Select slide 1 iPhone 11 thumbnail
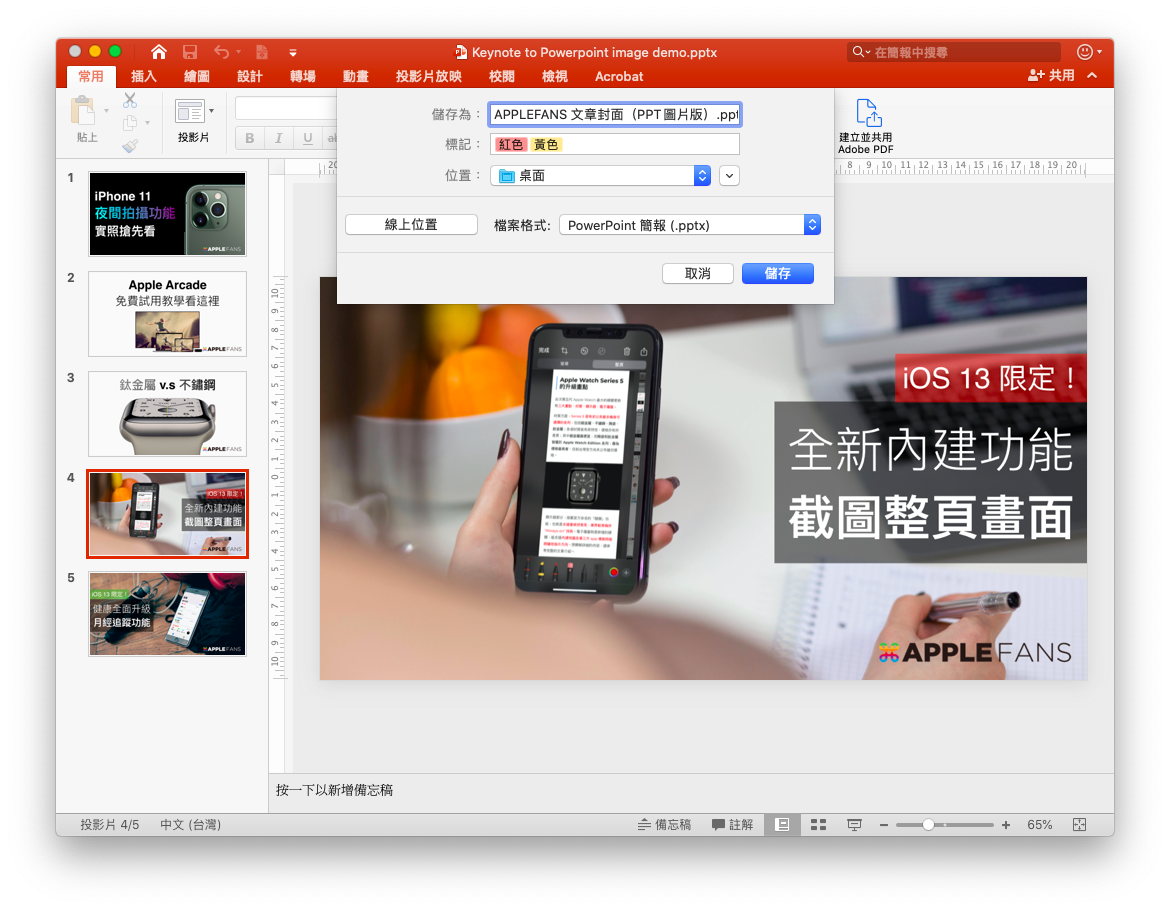 167,214
